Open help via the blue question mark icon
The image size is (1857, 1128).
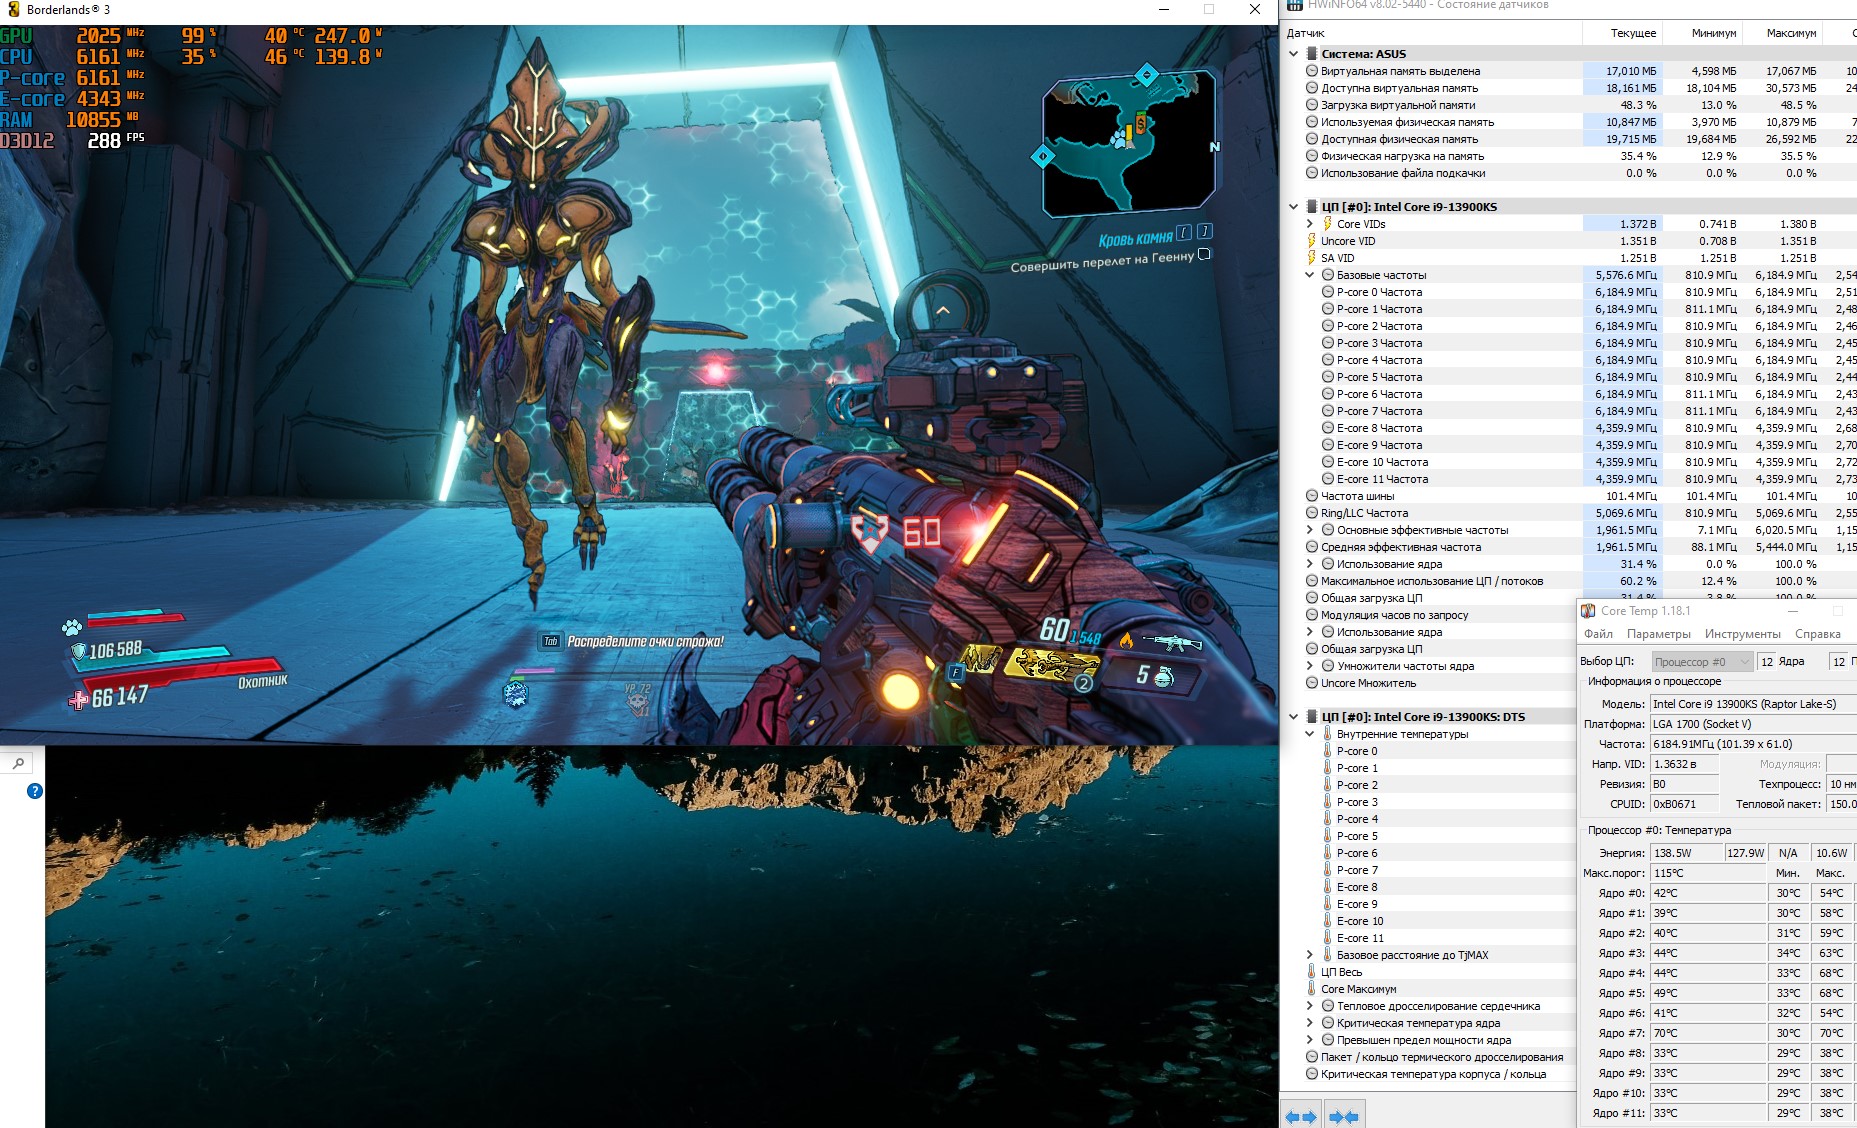tap(35, 791)
